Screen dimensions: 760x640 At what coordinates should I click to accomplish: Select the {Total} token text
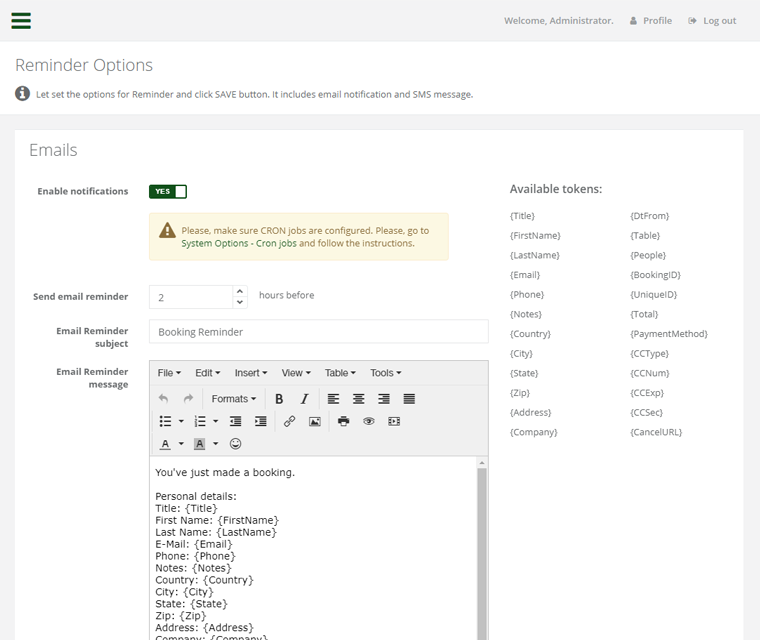pyautogui.click(x=644, y=314)
